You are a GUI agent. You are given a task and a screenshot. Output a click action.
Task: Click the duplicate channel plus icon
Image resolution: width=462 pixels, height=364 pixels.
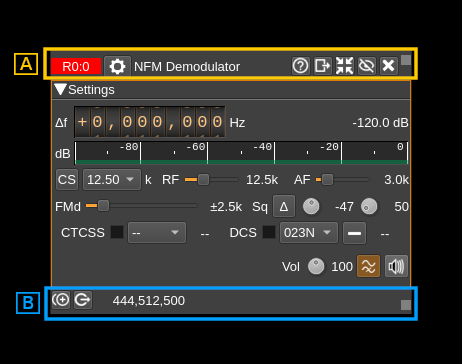click(61, 300)
